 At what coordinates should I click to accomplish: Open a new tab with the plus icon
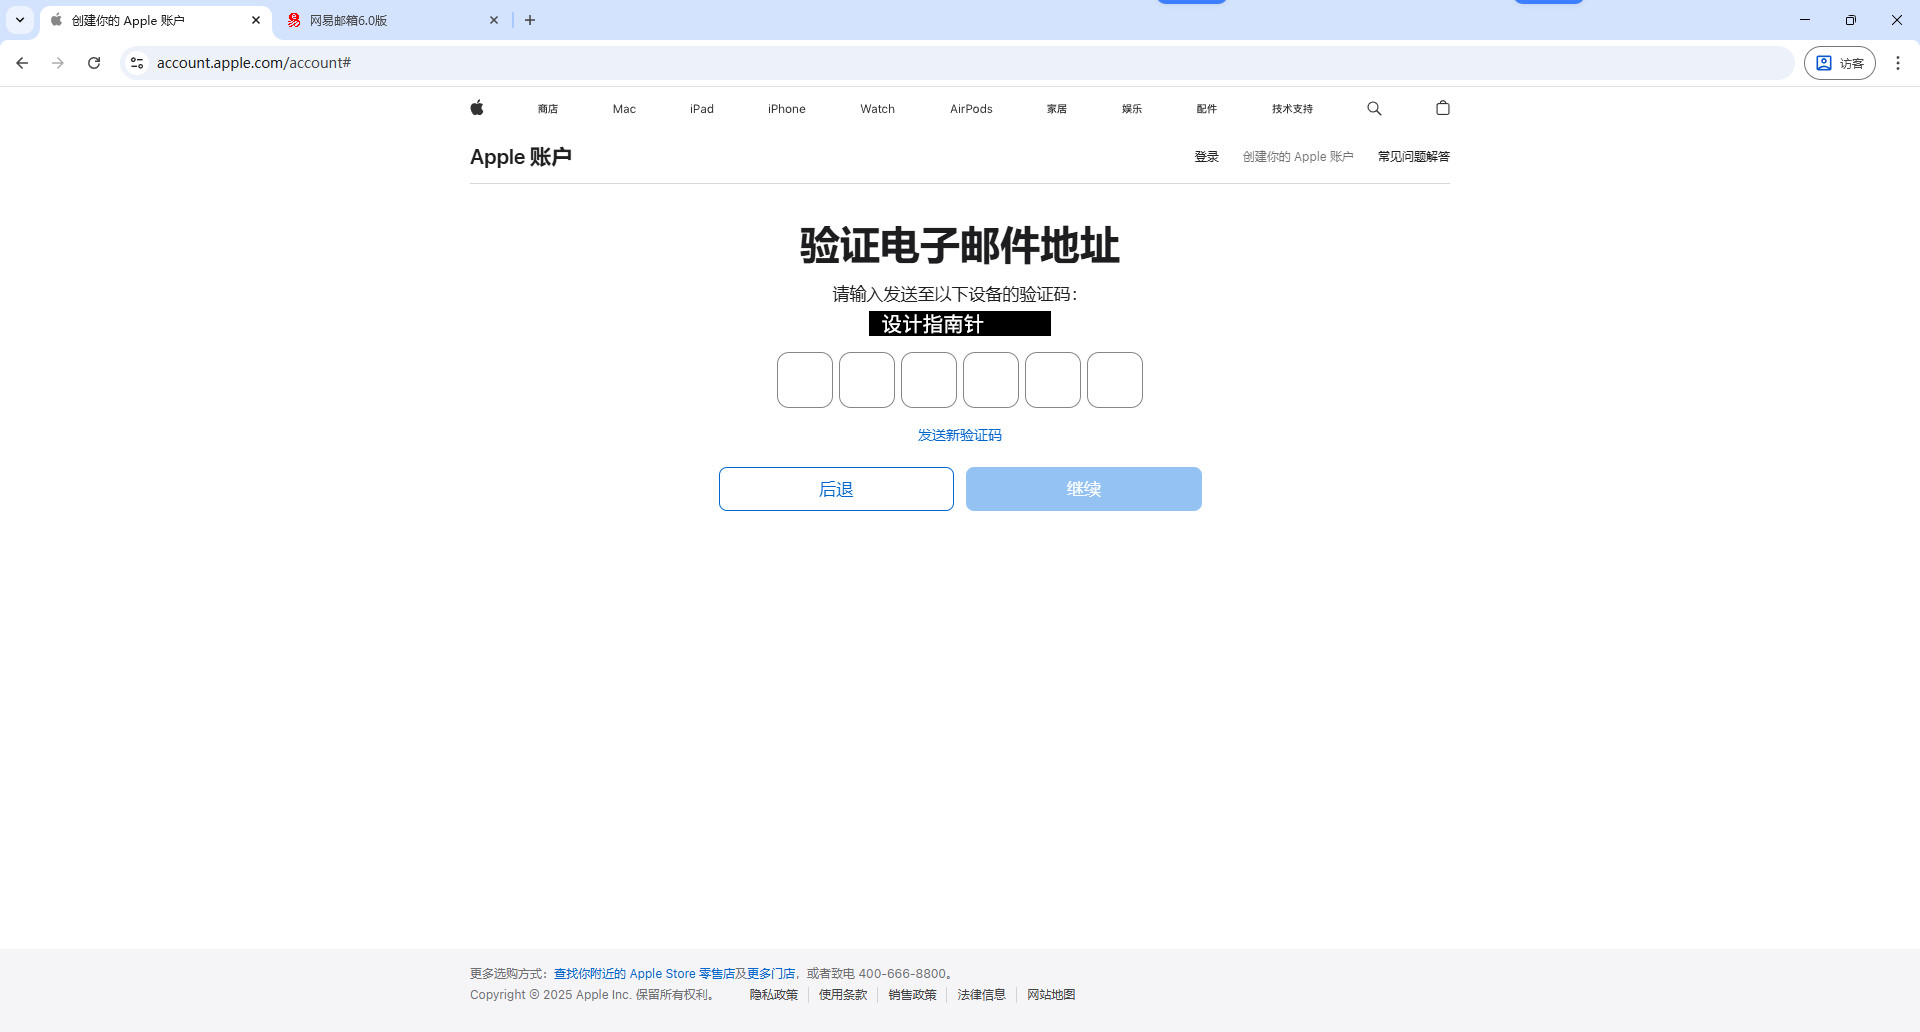pos(530,20)
